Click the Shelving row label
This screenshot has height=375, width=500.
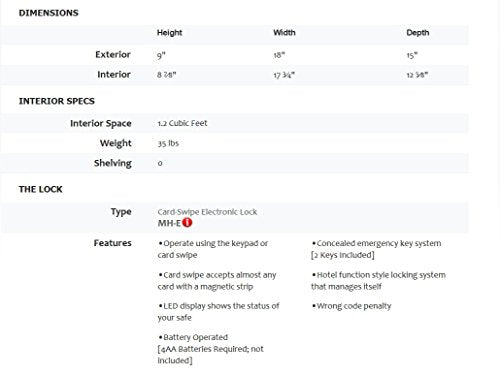click(x=113, y=163)
